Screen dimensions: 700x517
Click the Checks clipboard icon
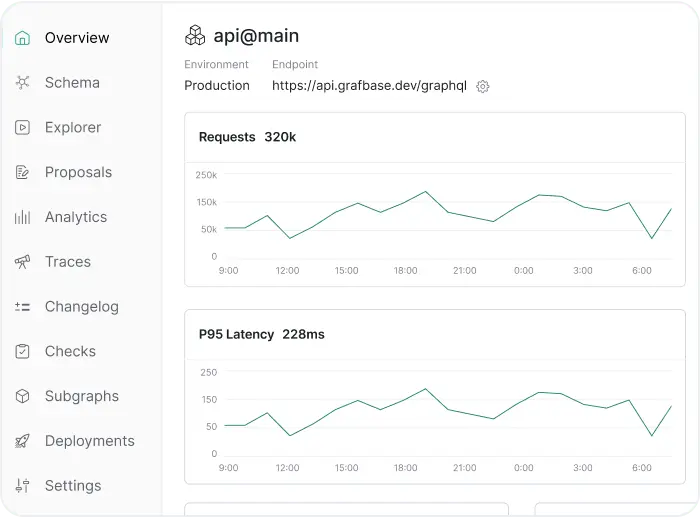point(22,351)
